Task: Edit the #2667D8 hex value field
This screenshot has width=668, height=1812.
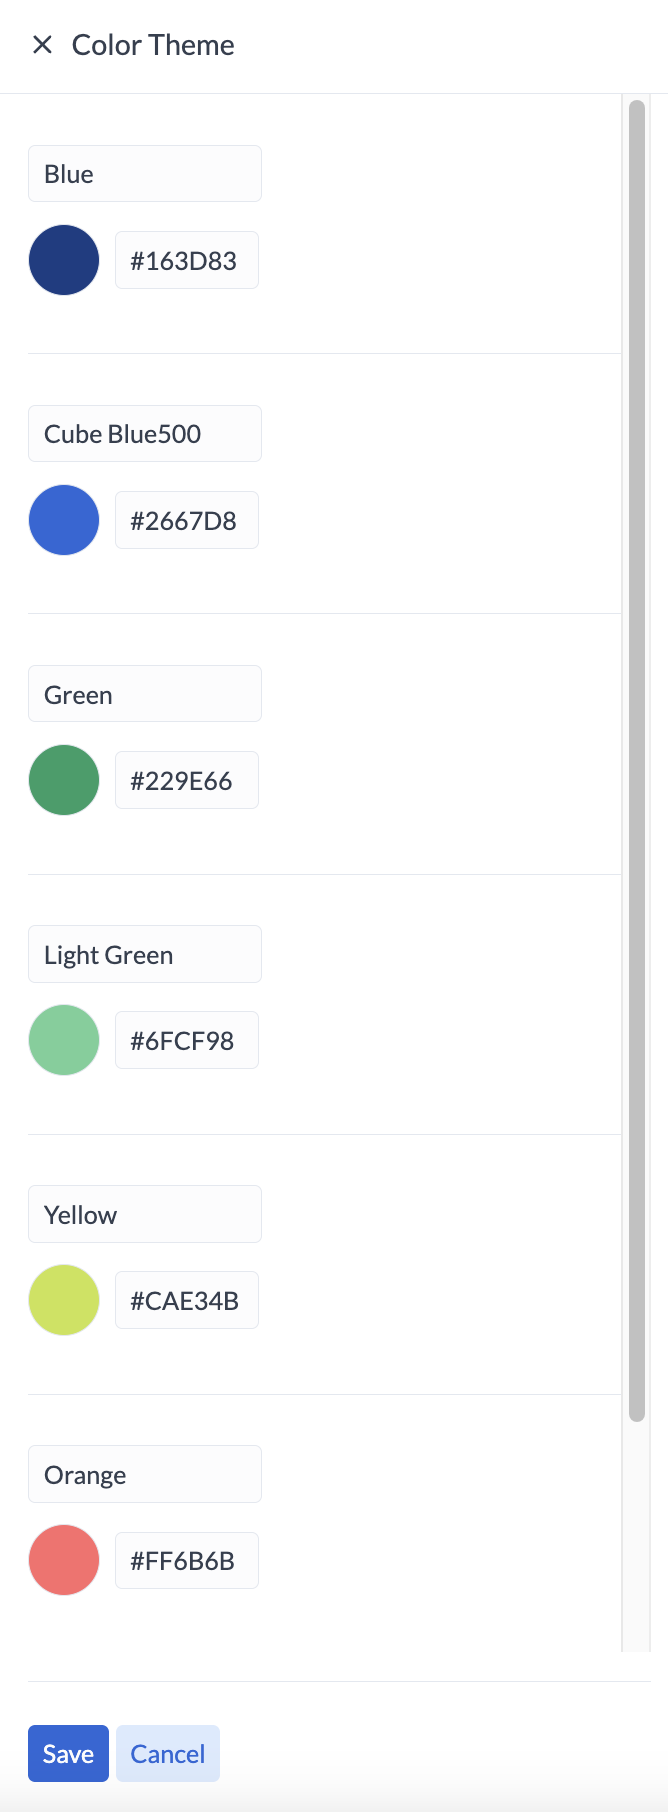Action: coord(187,520)
